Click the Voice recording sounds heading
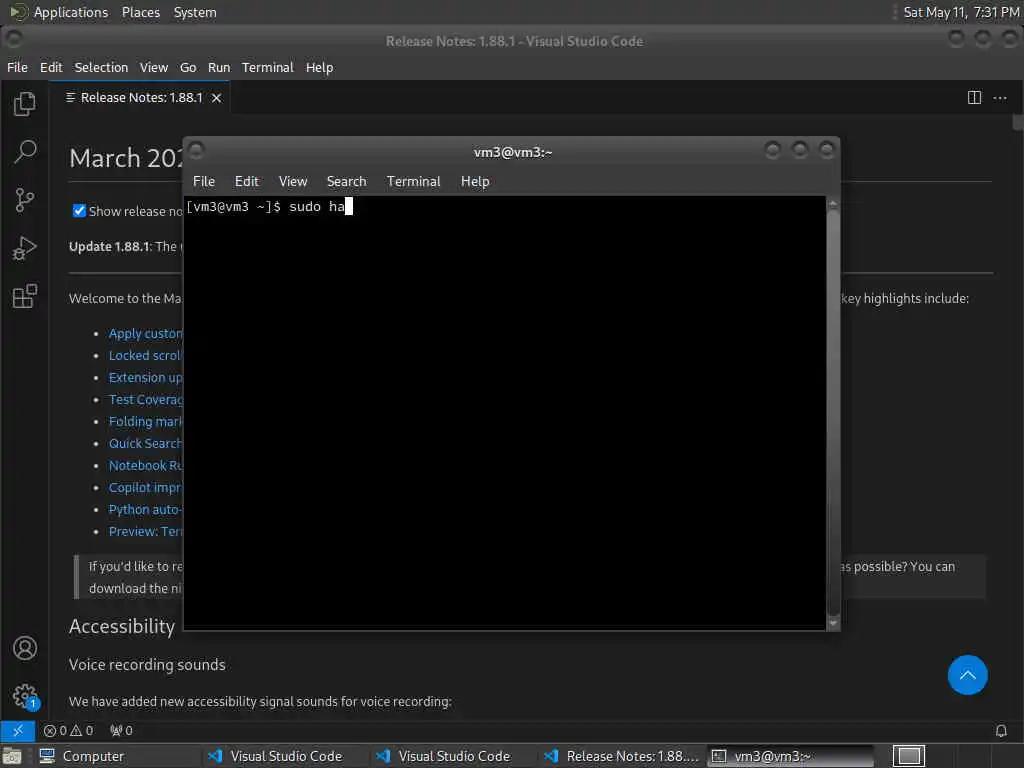This screenshot has width=1024, height=768. pyautogui.click(x=147, y=665)
